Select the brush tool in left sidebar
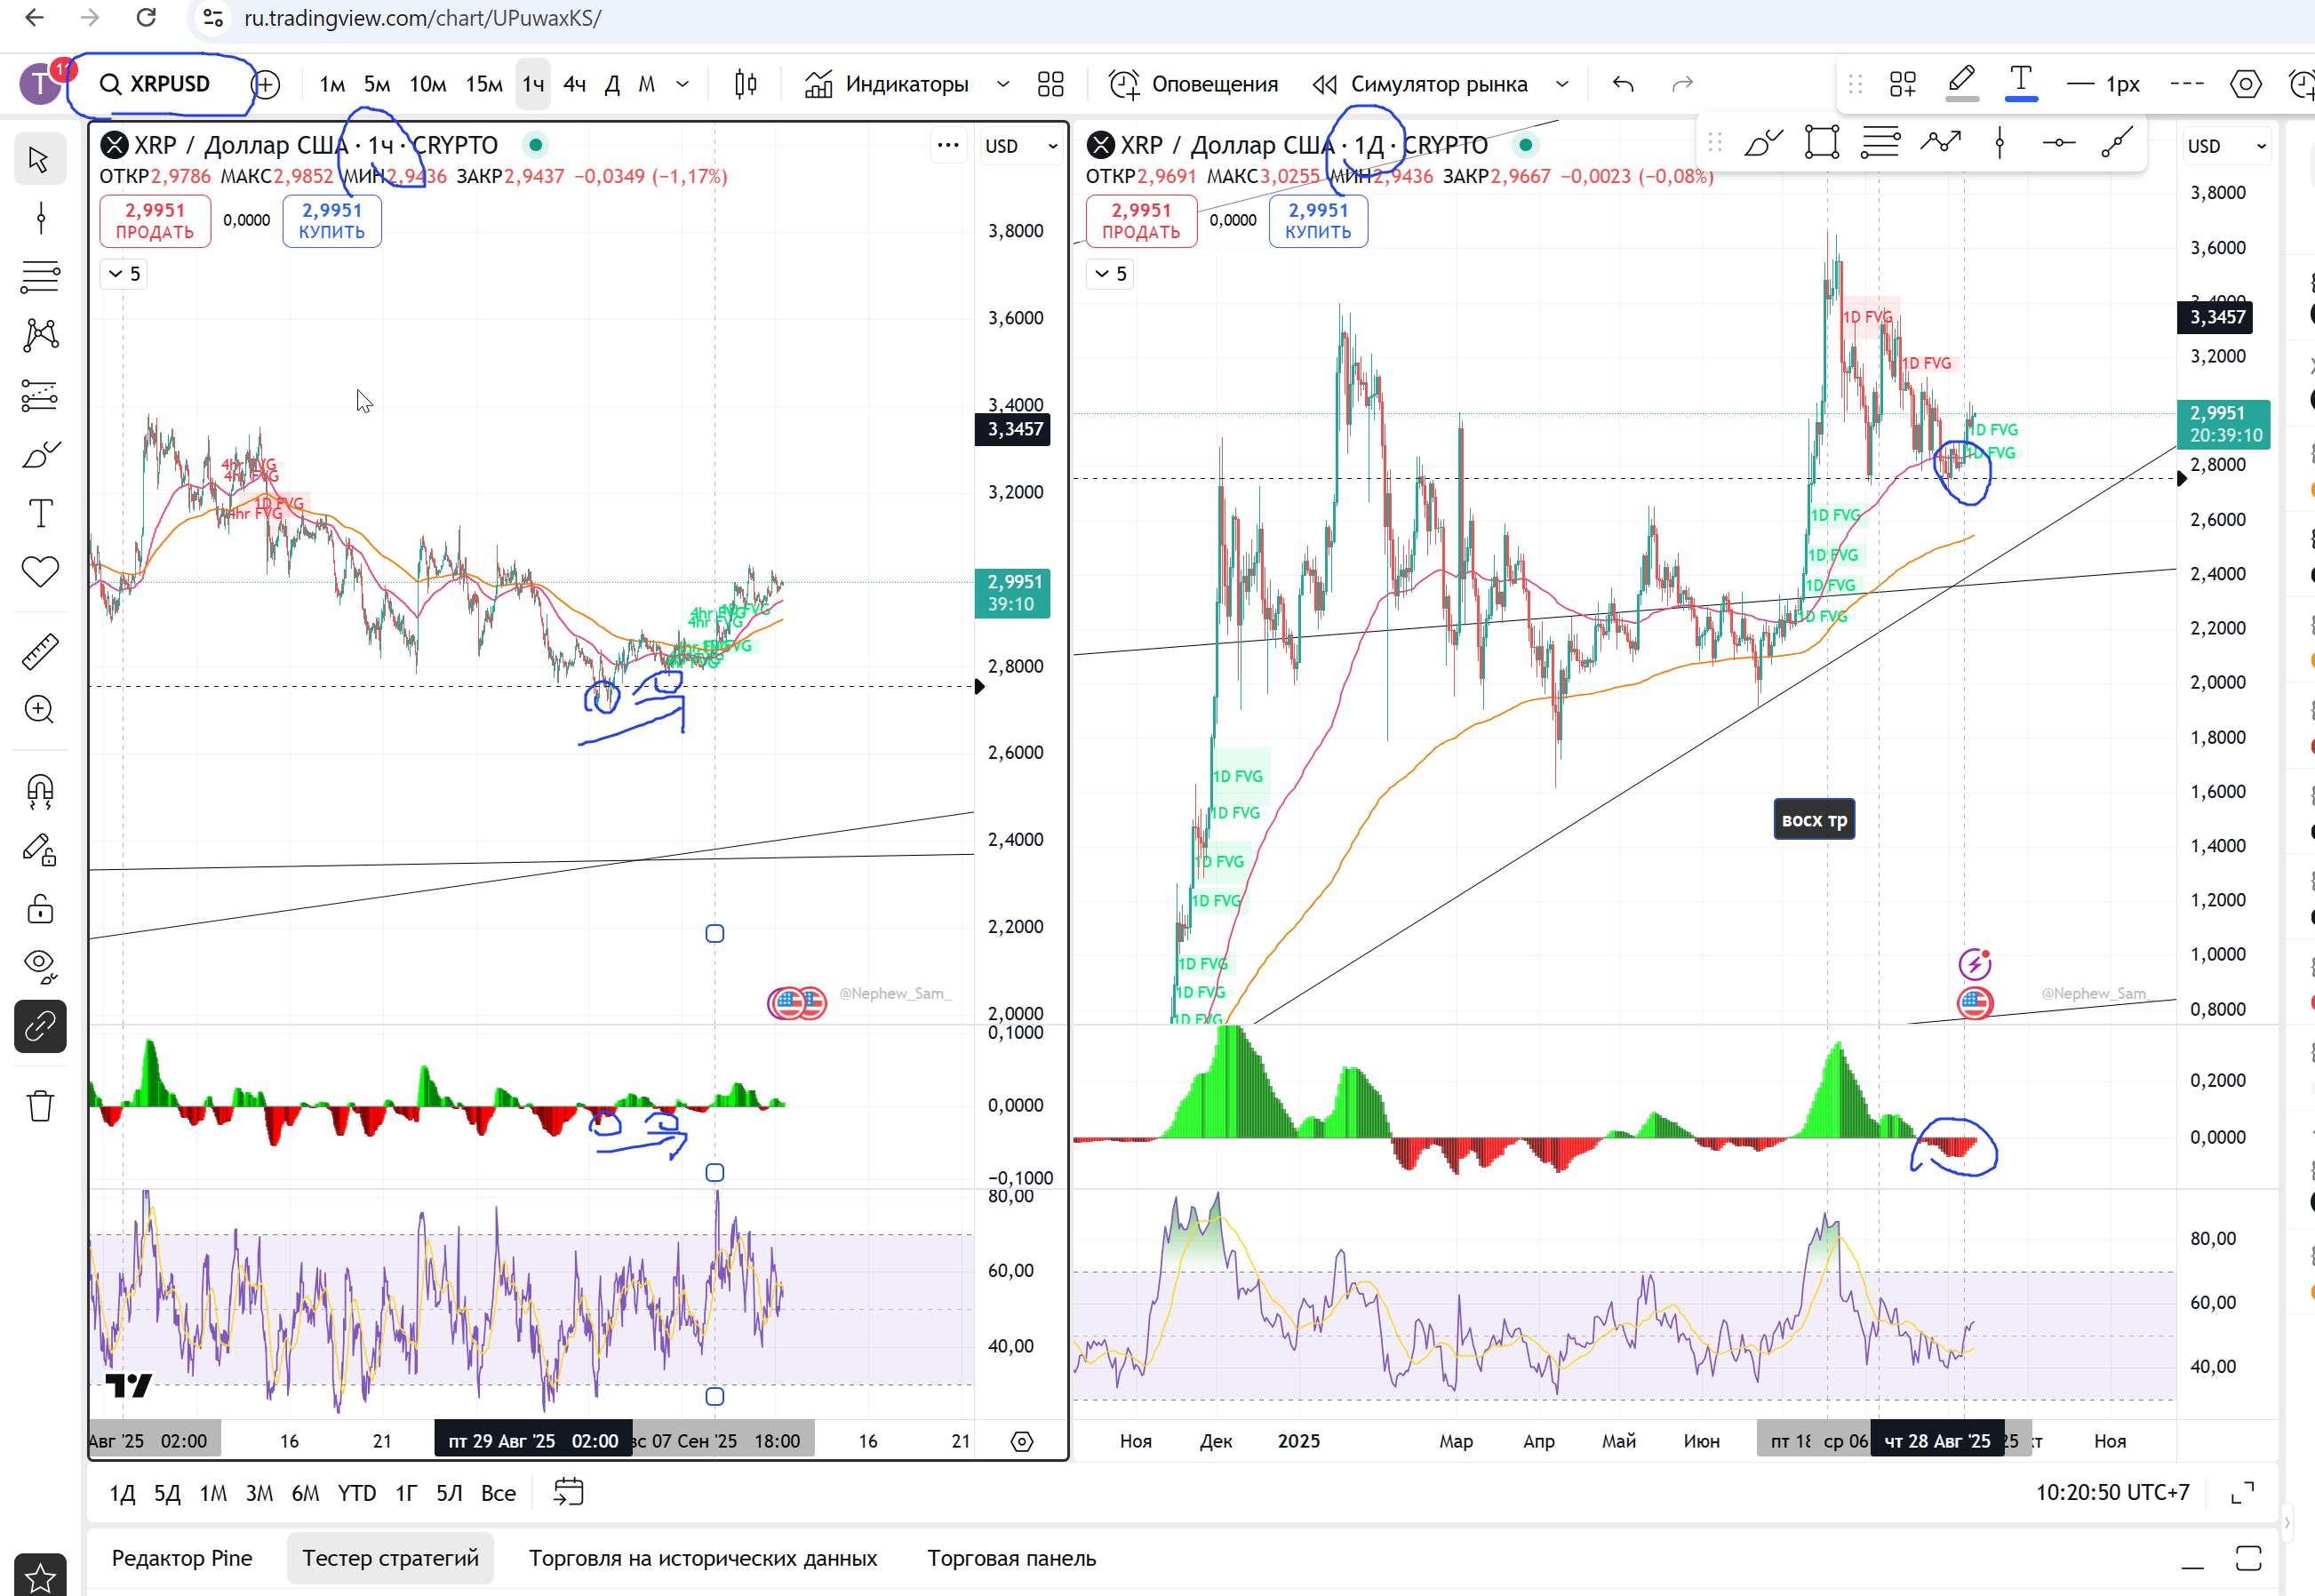The height and width of the screenshot is (1596, 2315). point(40,455)
